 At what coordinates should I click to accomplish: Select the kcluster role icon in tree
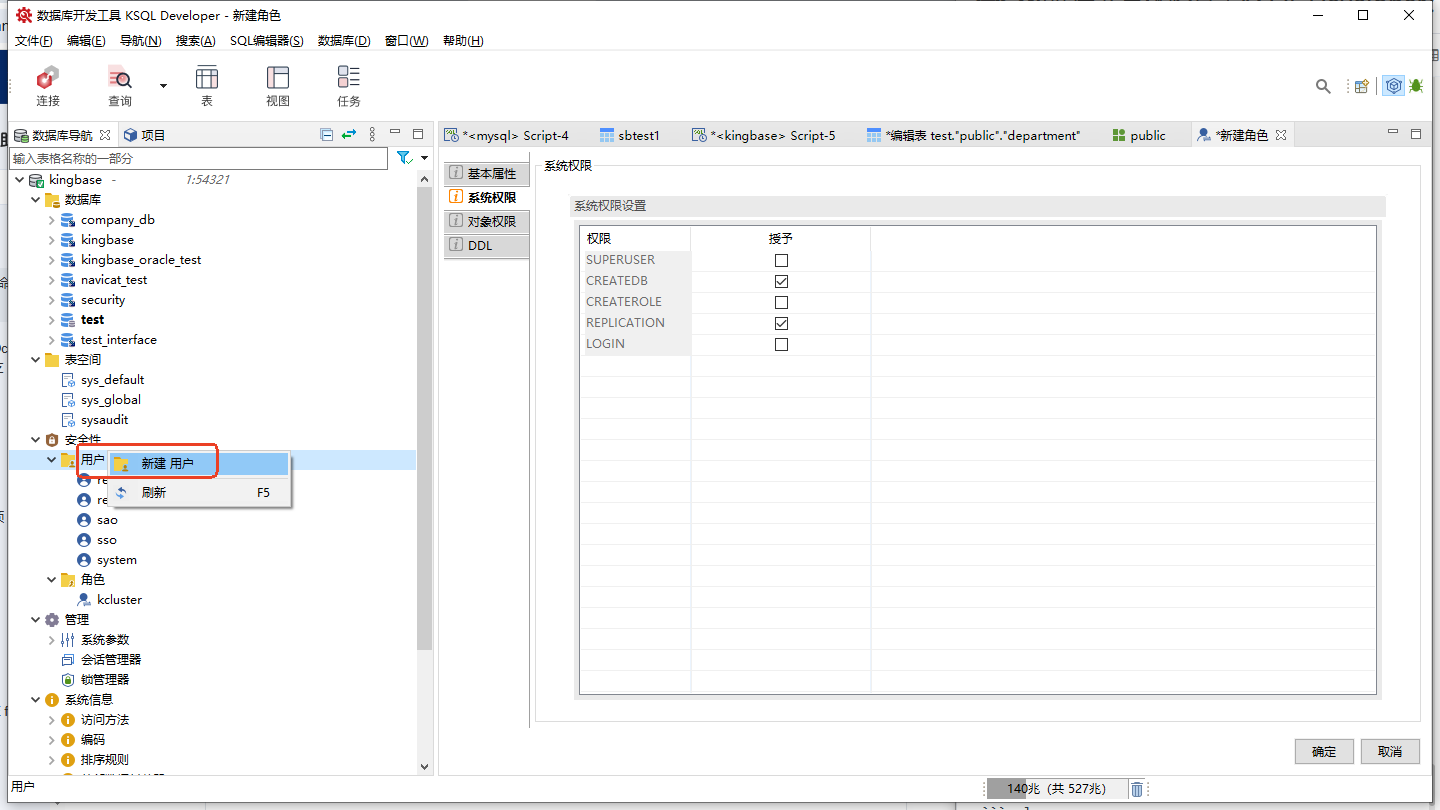click(x=84, y=600)
